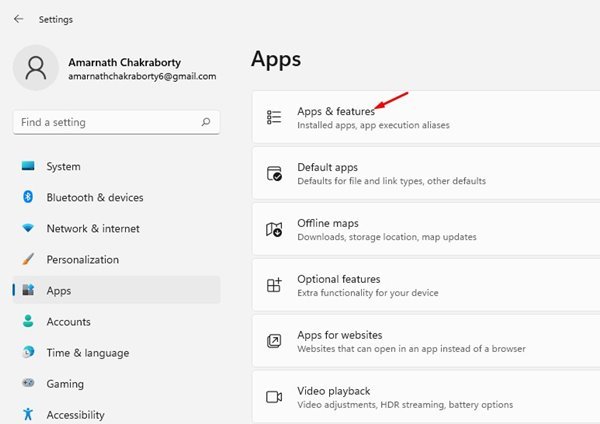Click the Offline maps icon

coord(274,229)
